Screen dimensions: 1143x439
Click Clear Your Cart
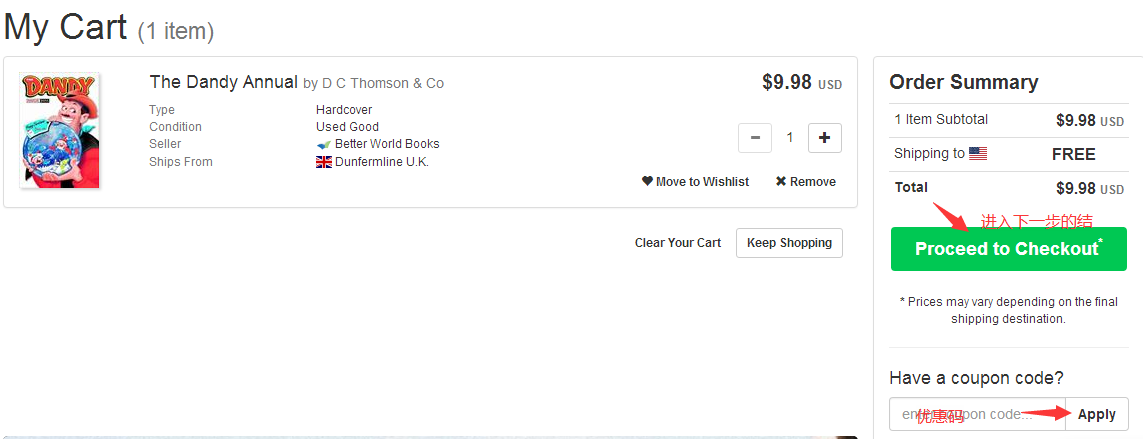pyautogui.click(x=677, y=243)
